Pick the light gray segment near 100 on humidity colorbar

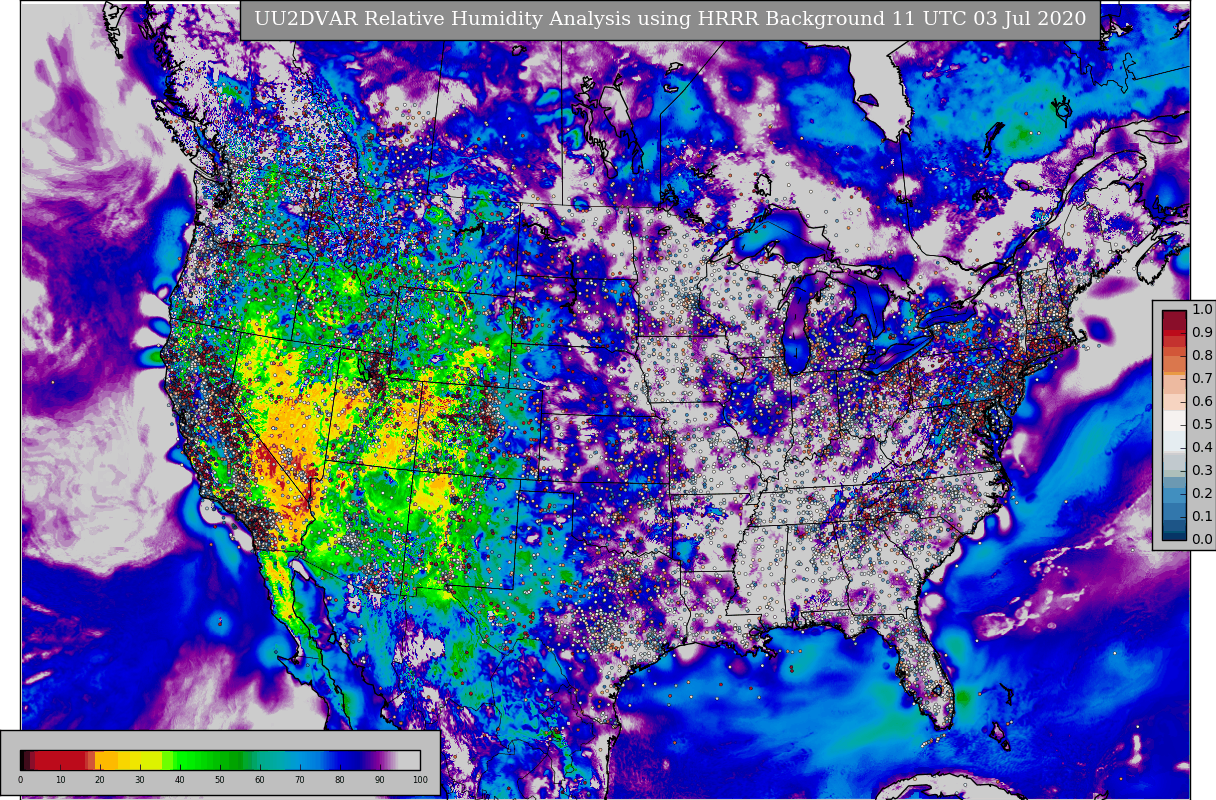point(410,760)
